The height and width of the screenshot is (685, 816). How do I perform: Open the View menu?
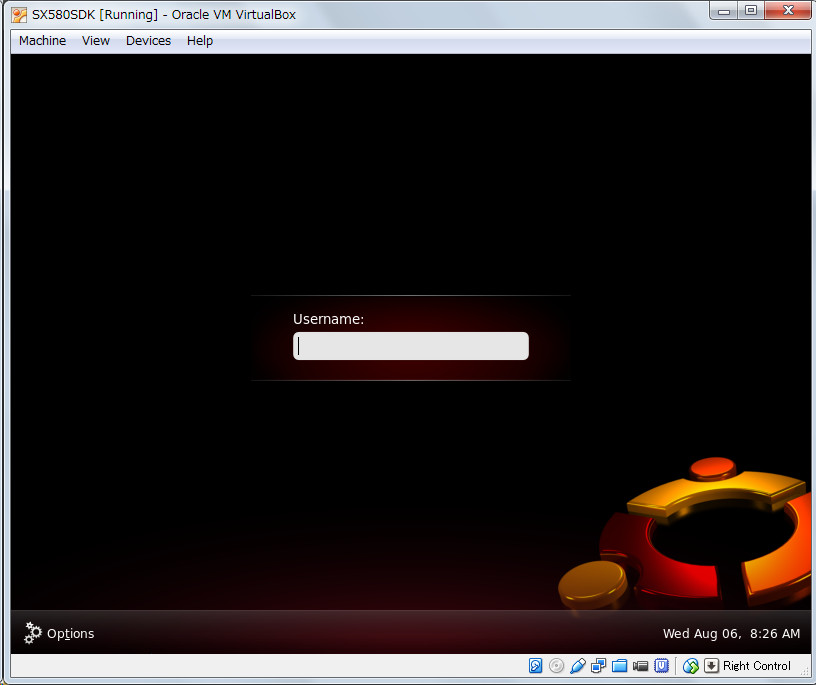[x=96, y=41]
